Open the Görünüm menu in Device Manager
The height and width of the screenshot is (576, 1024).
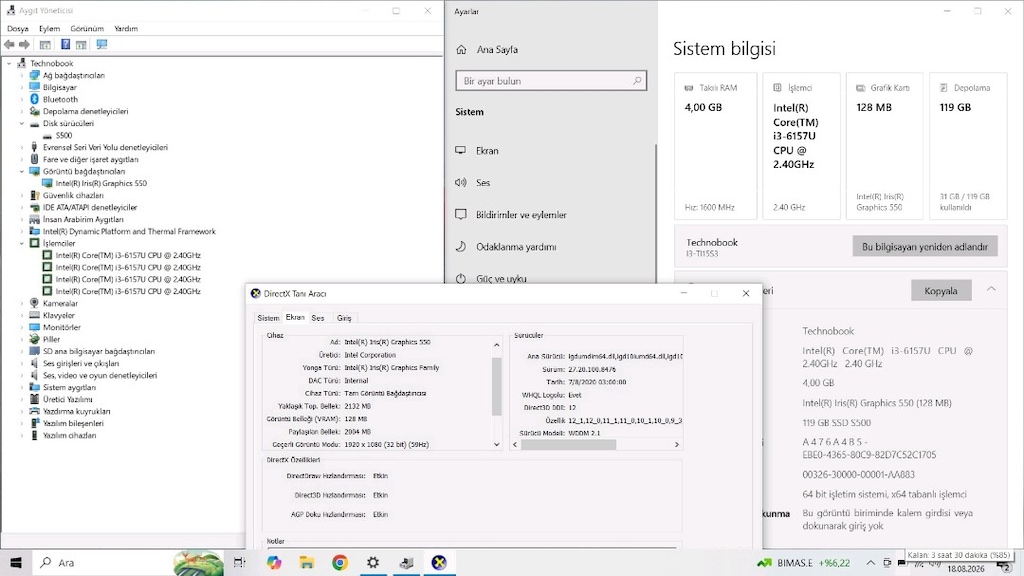87,29
